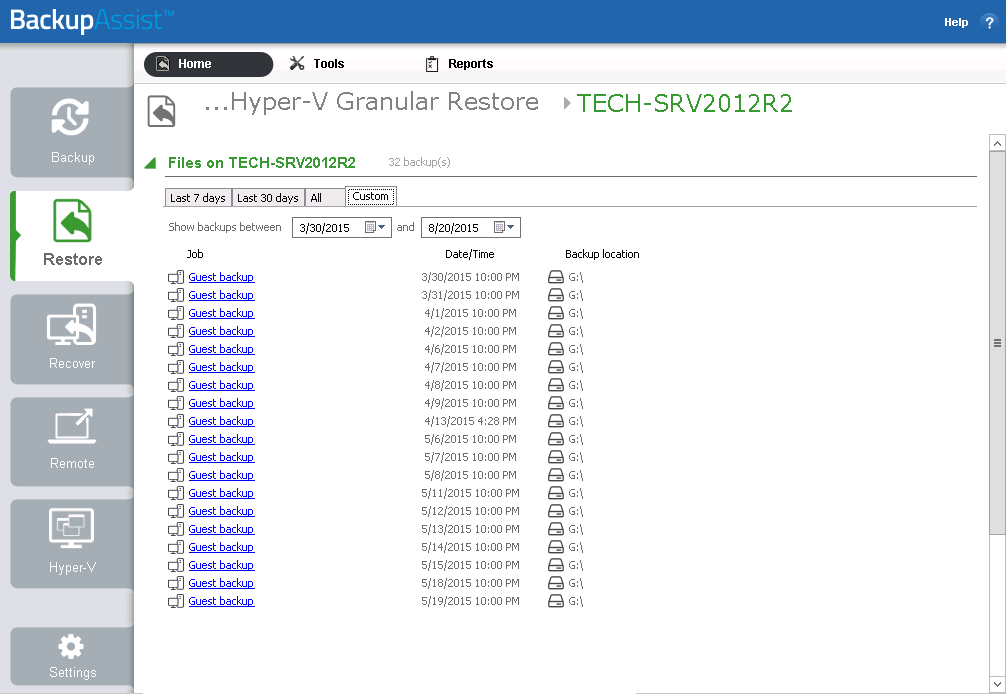
Task: Click the drive icon for 3/31/2015 backup
Action: 556,295
